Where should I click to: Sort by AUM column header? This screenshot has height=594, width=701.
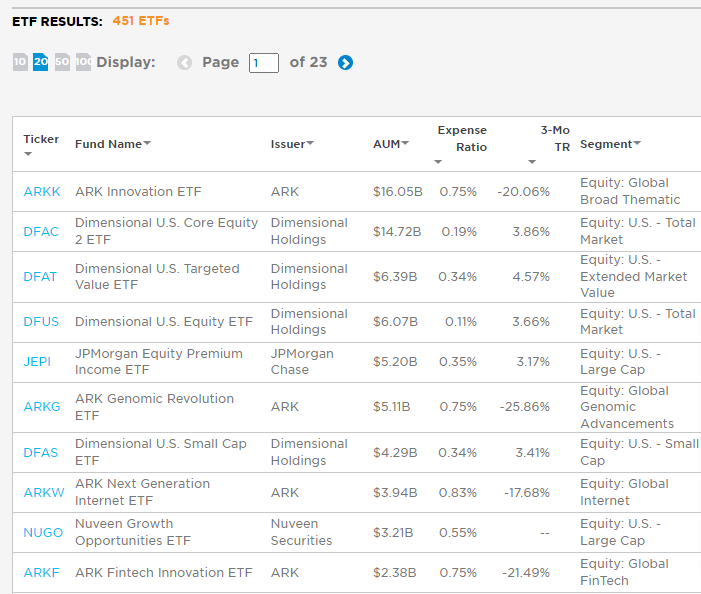coord(391,144)
